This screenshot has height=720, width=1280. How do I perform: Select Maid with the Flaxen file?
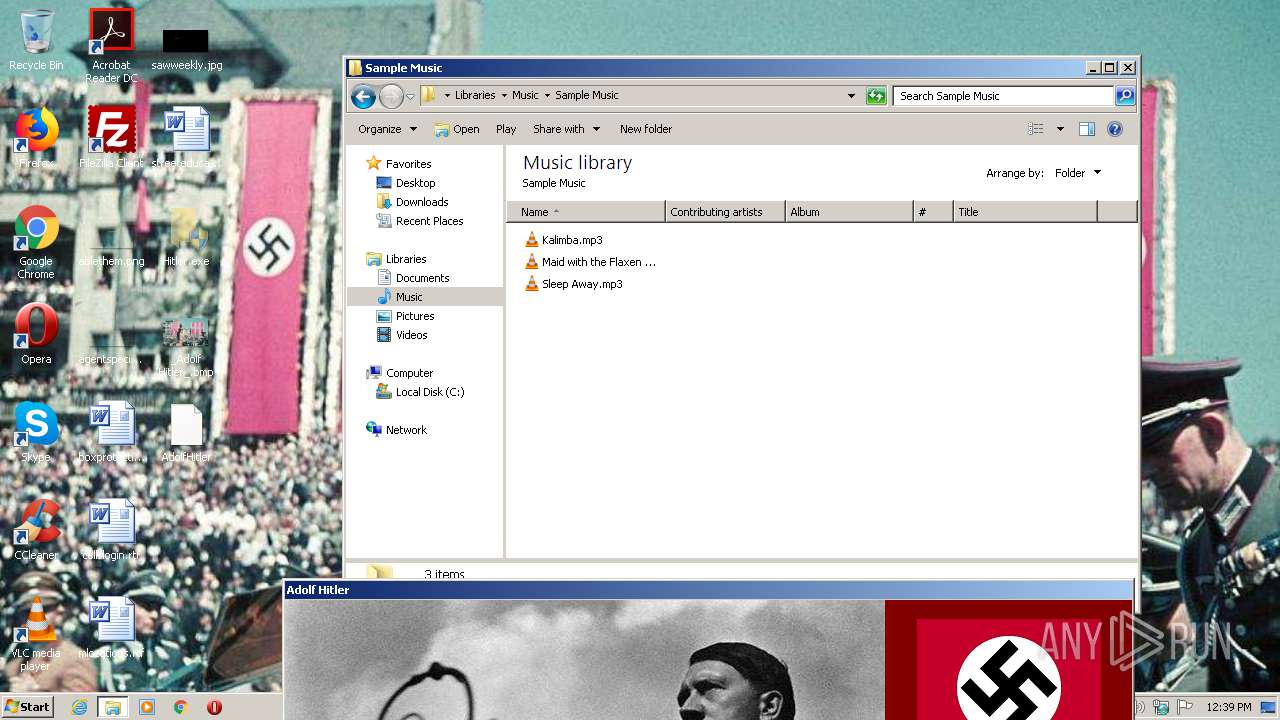pyautogui.click(x=591, y=262)
